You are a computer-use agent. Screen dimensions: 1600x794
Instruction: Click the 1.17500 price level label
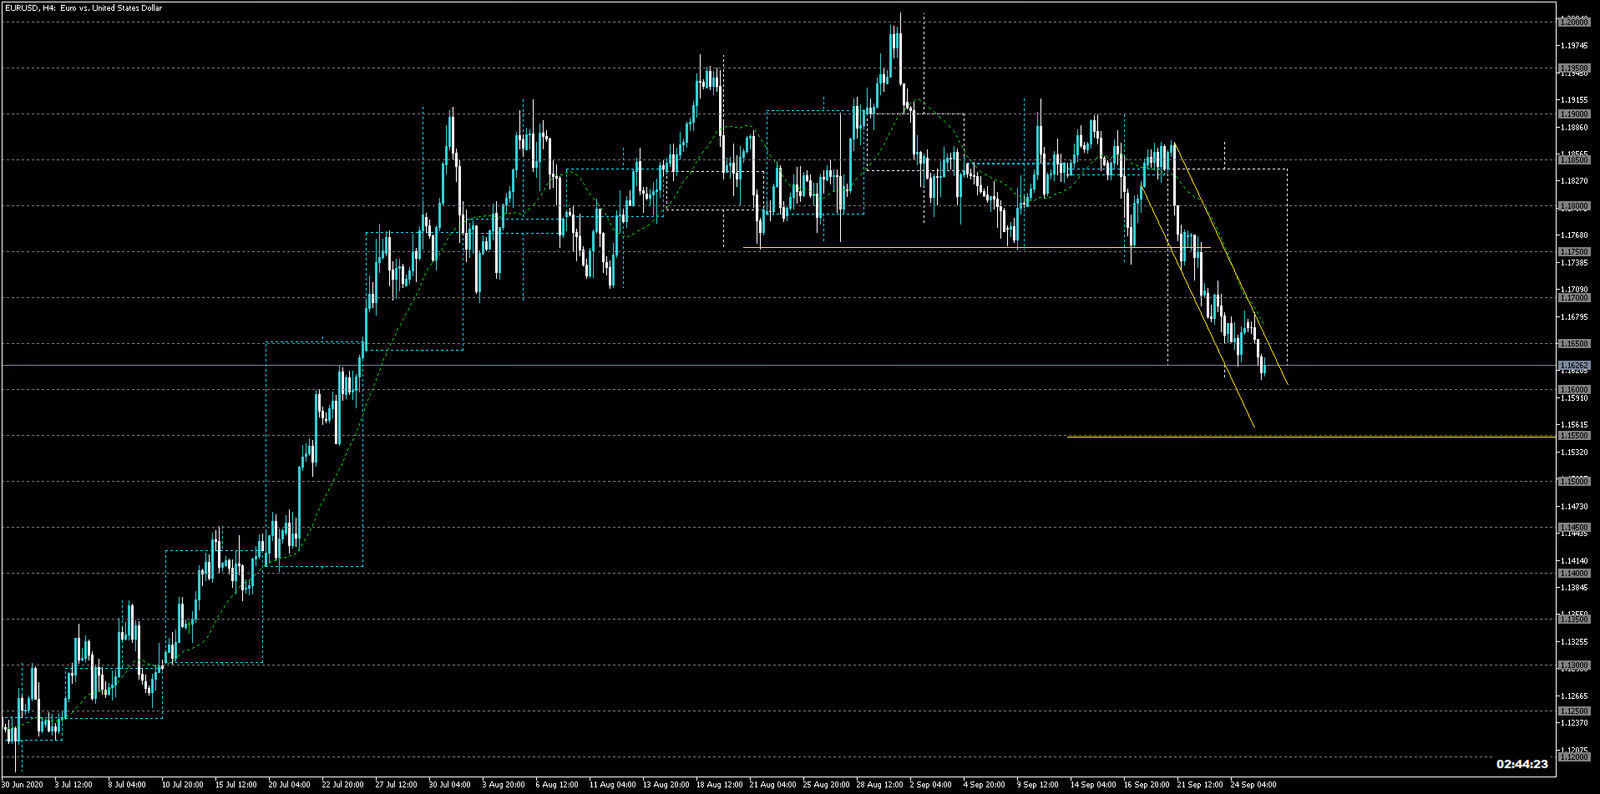point(1574,252)
